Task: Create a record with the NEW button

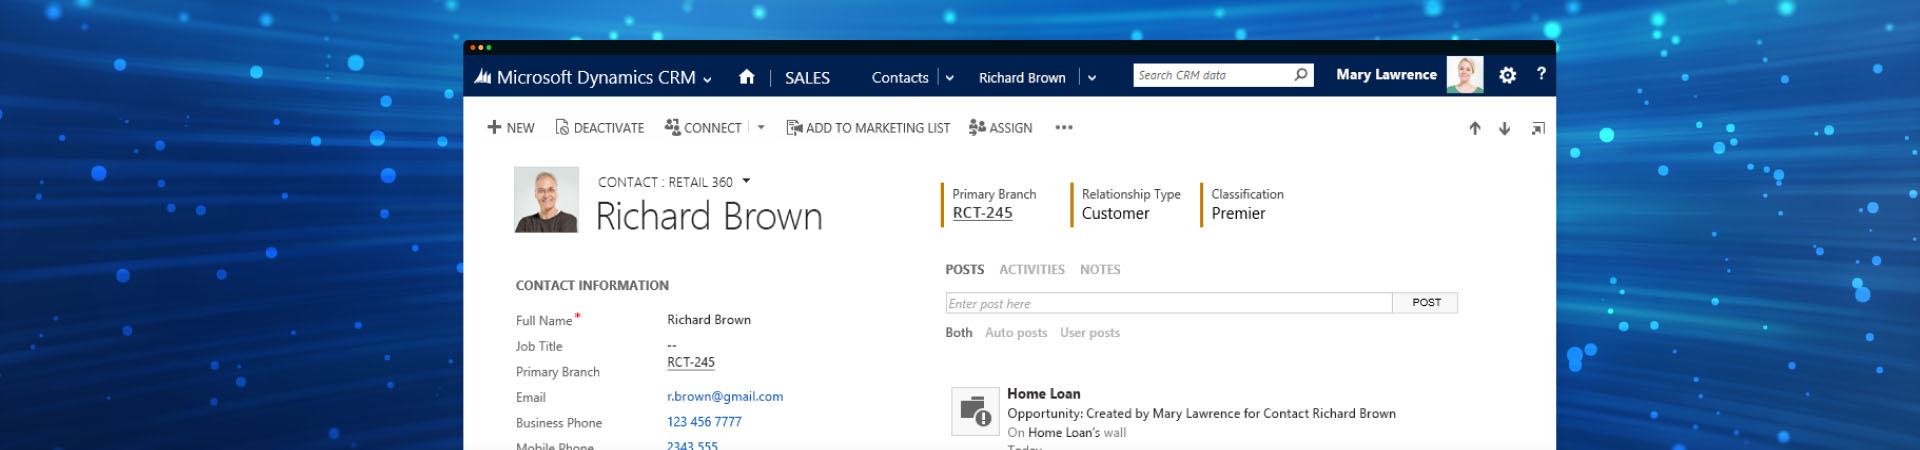Action: [511, 128]
